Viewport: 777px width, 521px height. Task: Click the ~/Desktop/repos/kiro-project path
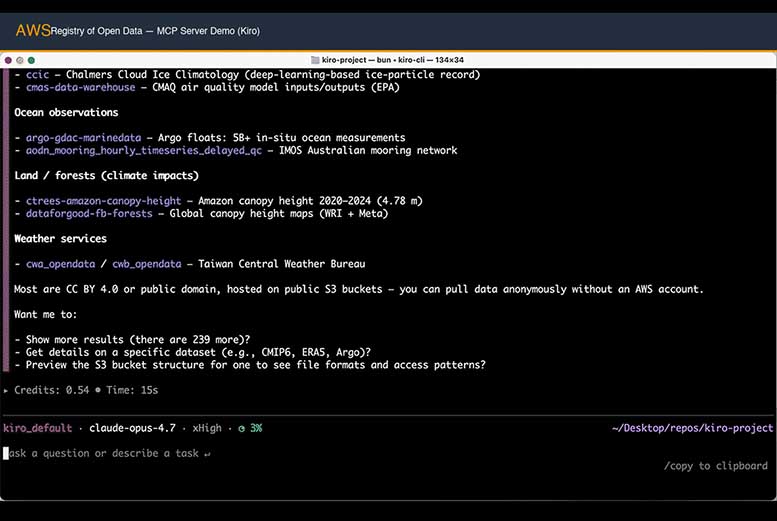692,428
